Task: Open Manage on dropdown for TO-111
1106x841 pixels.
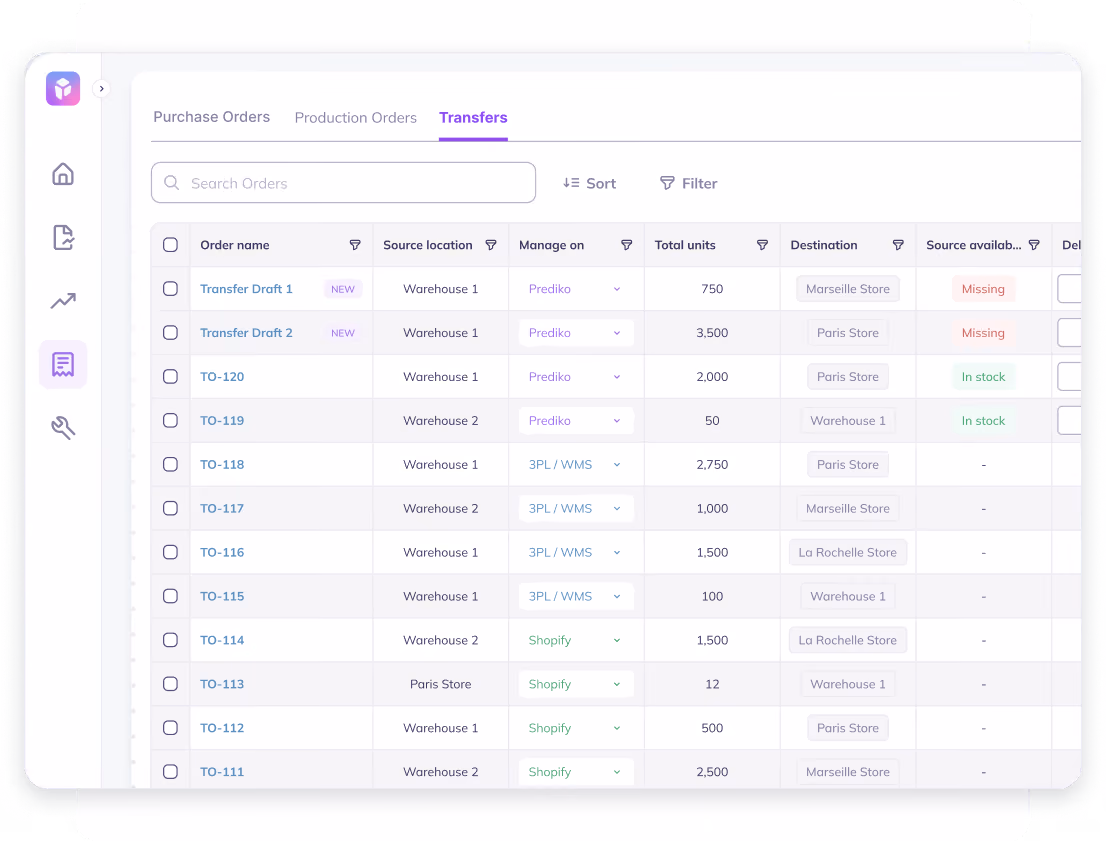Action: tap(576, 772)
